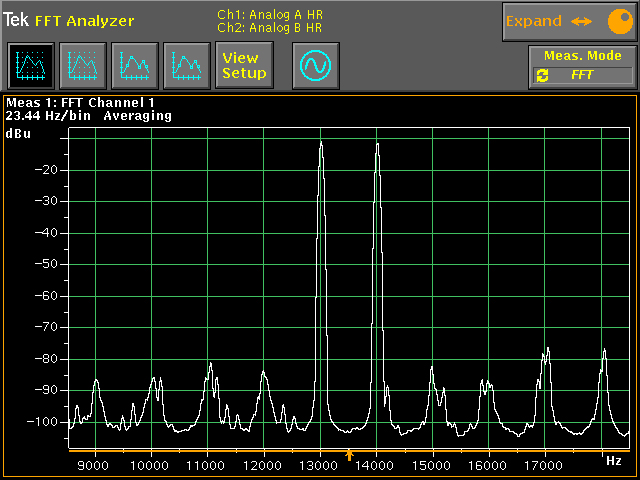Click the FFT Analyzer title text
The height and width of the screenshot is (480, 640).
coord(84,21)
